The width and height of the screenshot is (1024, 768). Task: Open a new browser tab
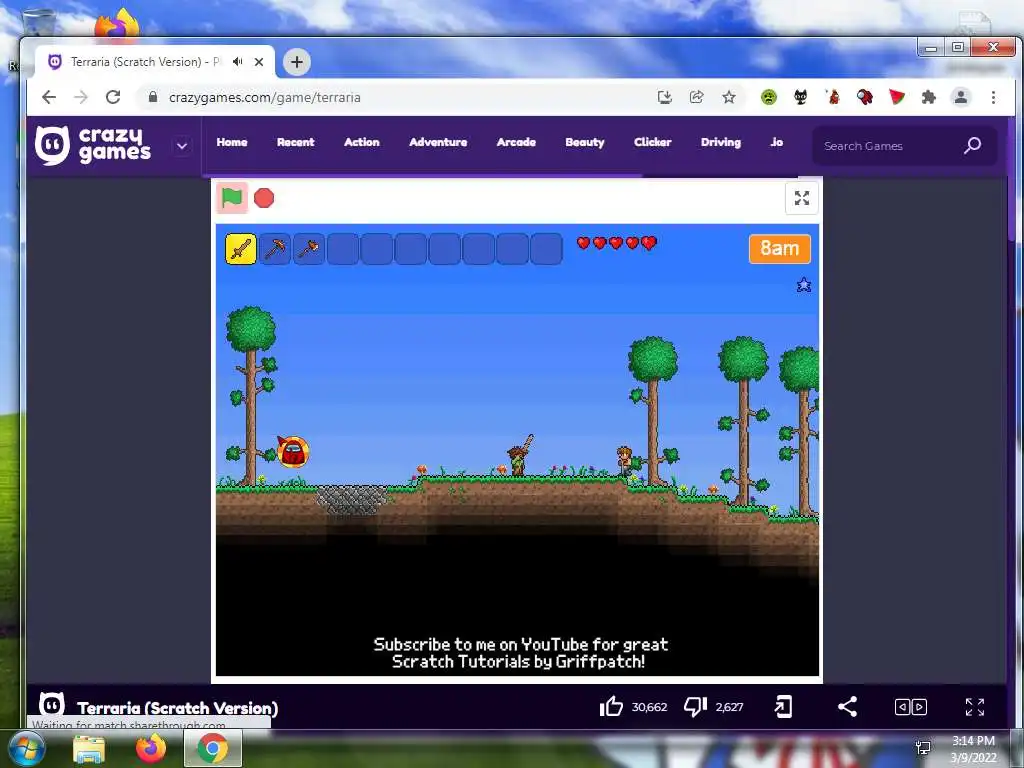click(x=297, y=62)
